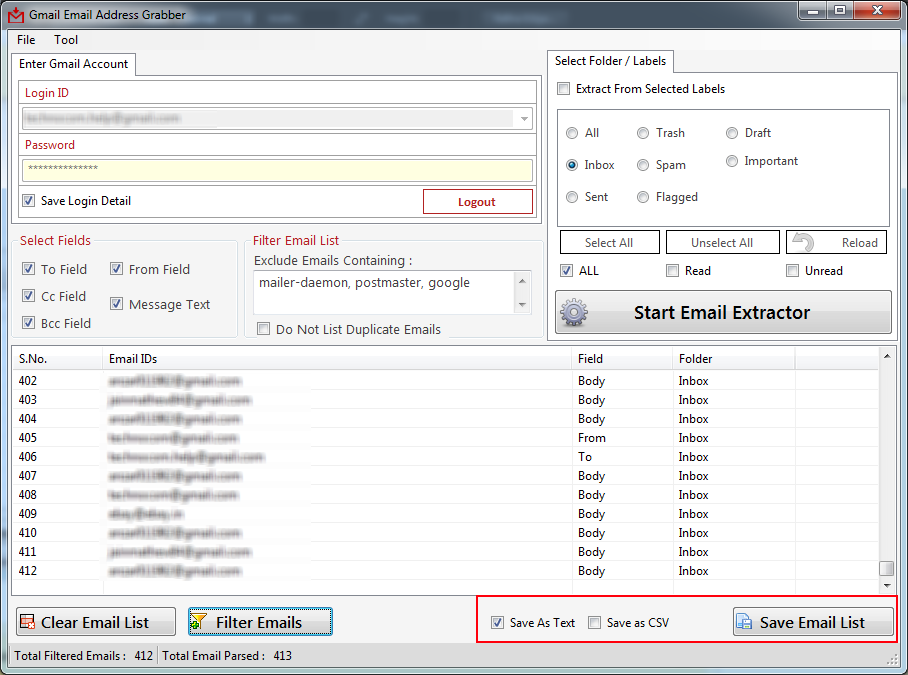Viewport: 908px width, 675px height.
Task: Click email list scroll down arrow
Action: (x=887, y=586)
